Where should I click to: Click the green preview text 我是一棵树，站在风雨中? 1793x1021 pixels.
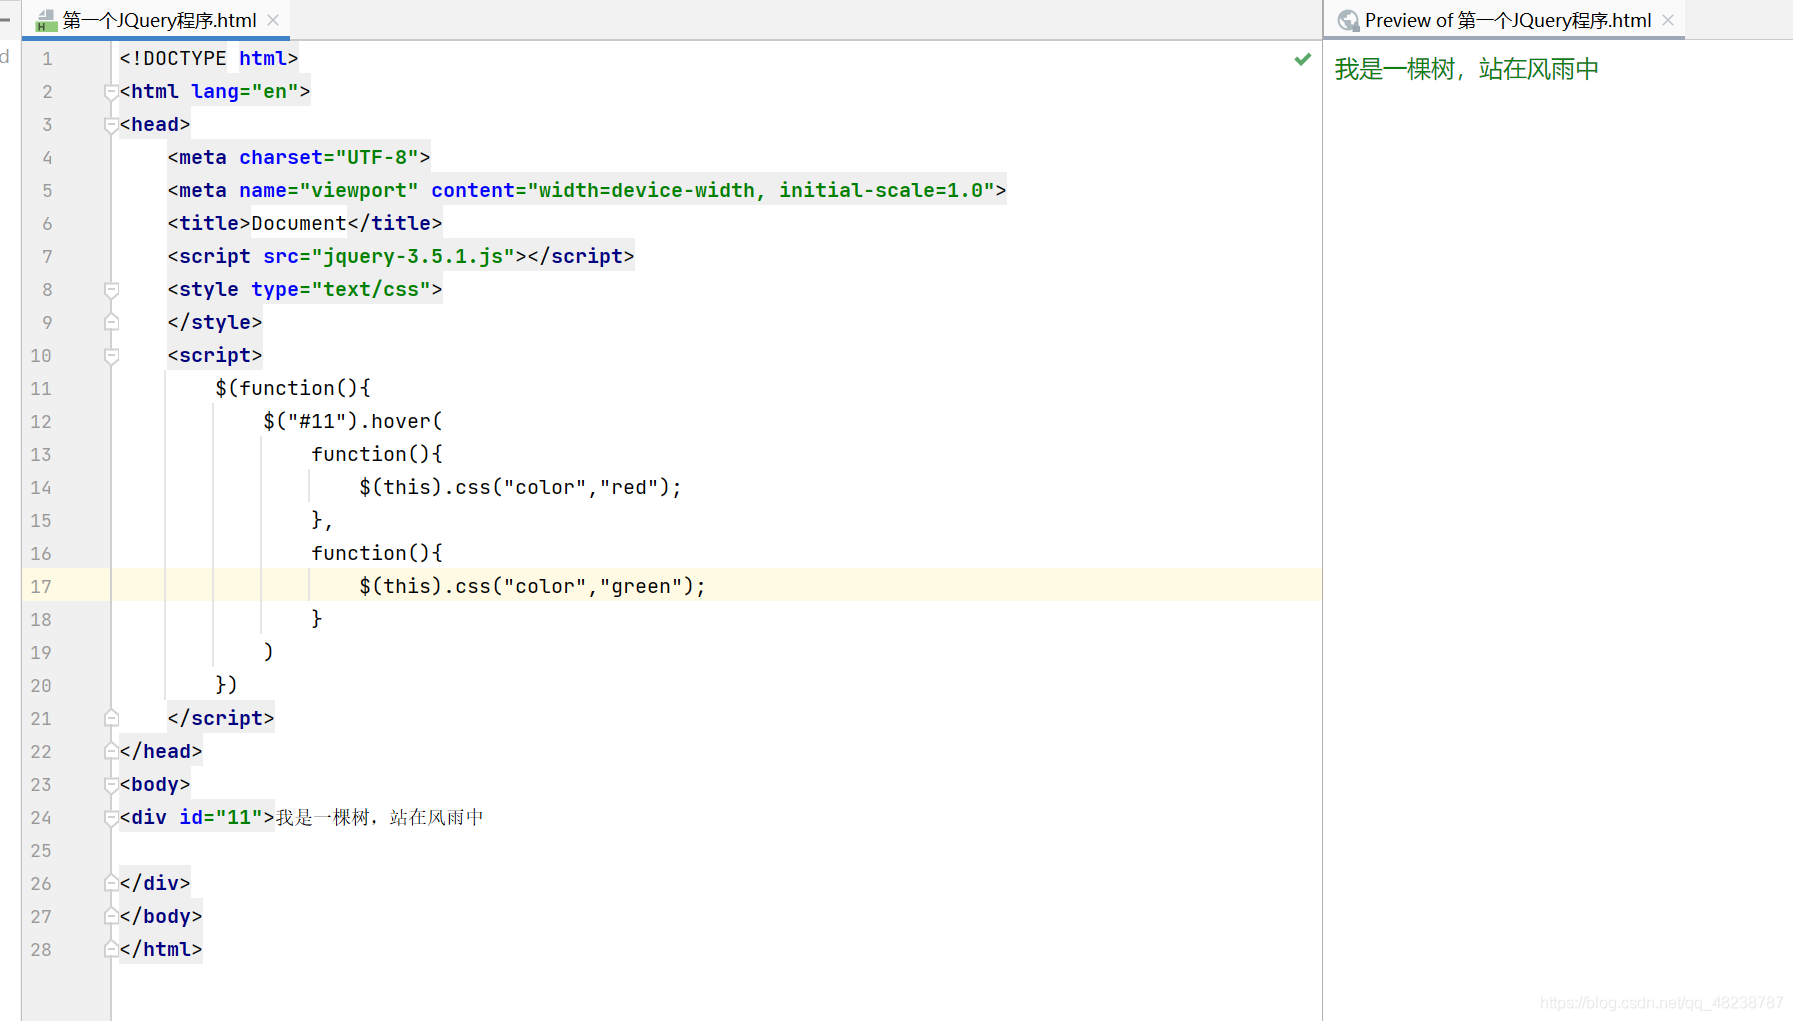coord(1466,69)
